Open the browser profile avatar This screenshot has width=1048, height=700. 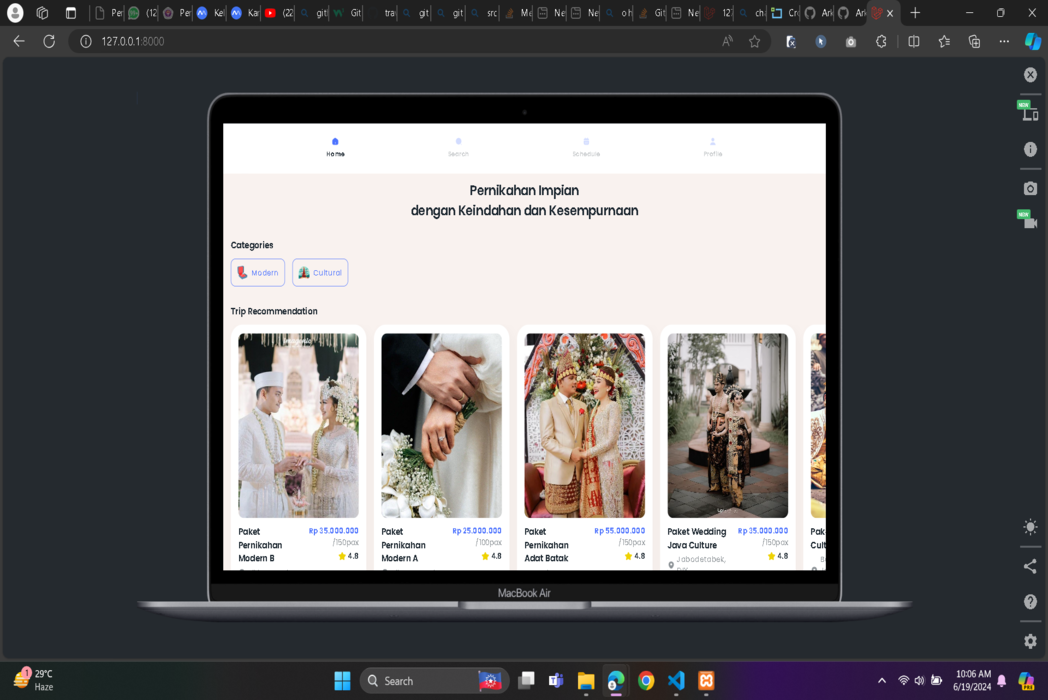15,13
